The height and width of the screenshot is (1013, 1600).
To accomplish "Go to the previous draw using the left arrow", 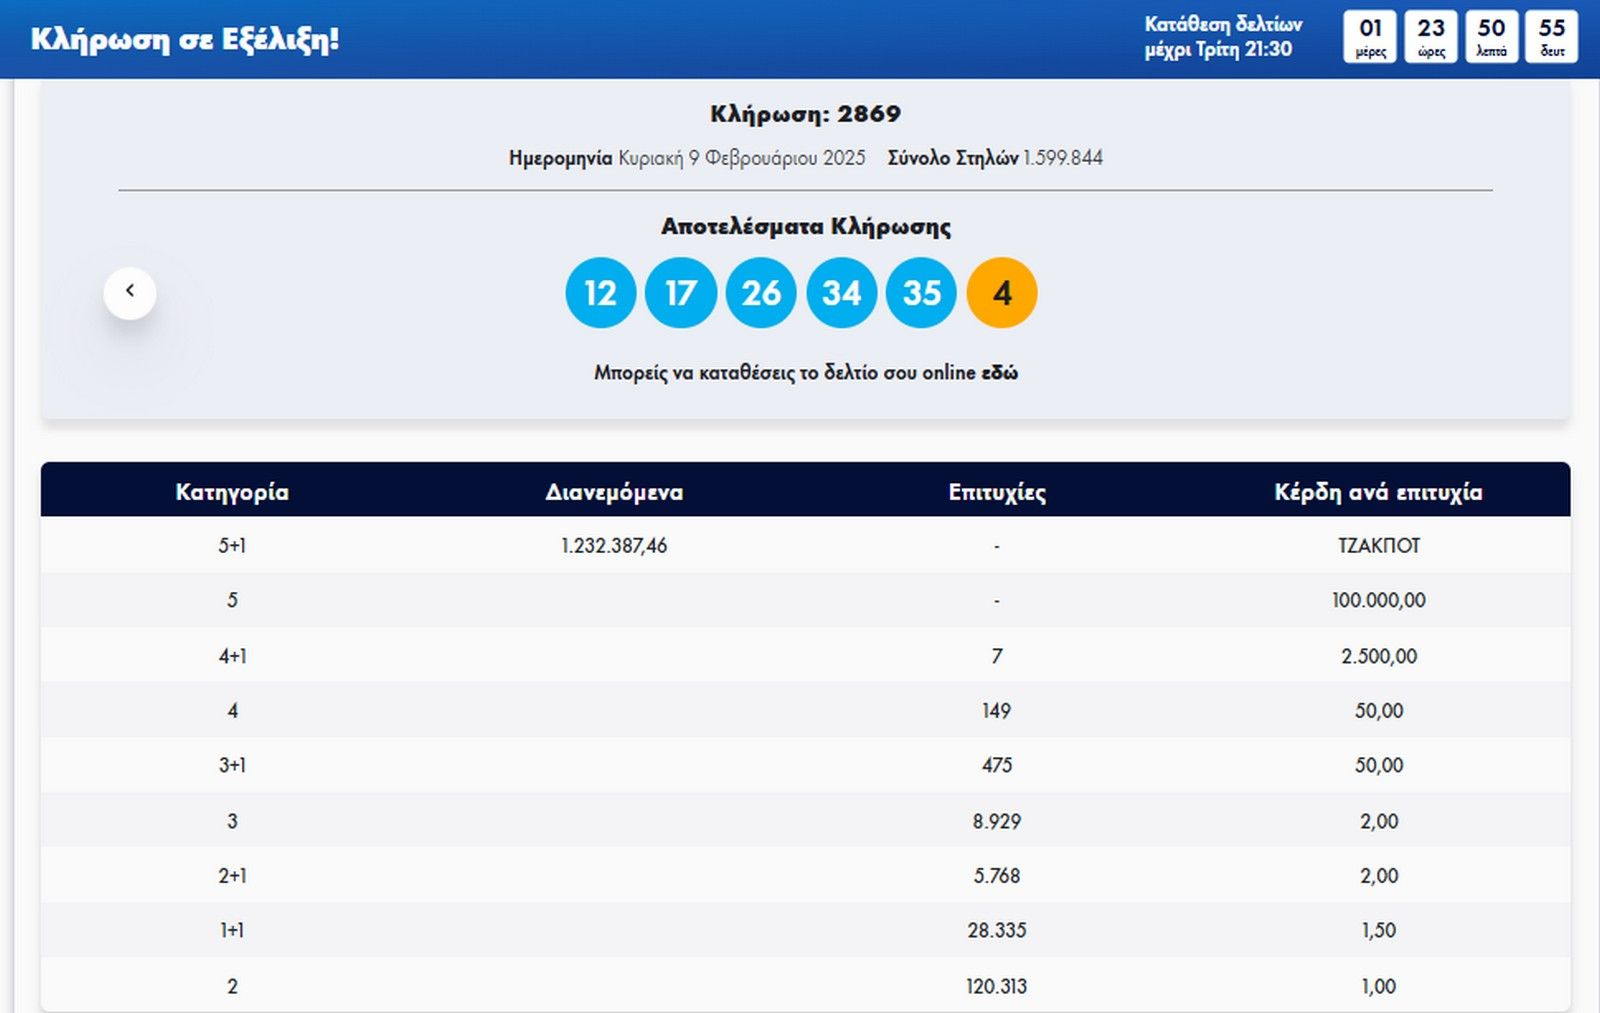I will pos(130,292).
